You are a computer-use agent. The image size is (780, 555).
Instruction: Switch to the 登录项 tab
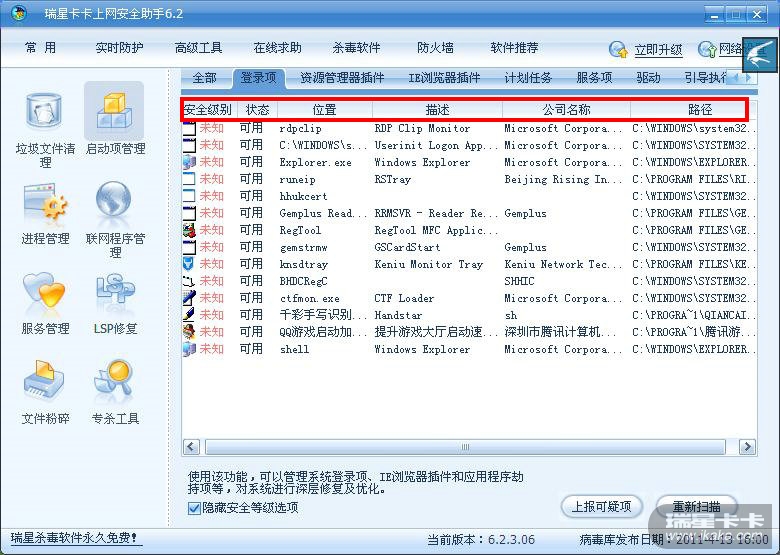click(x=259, y=78)
